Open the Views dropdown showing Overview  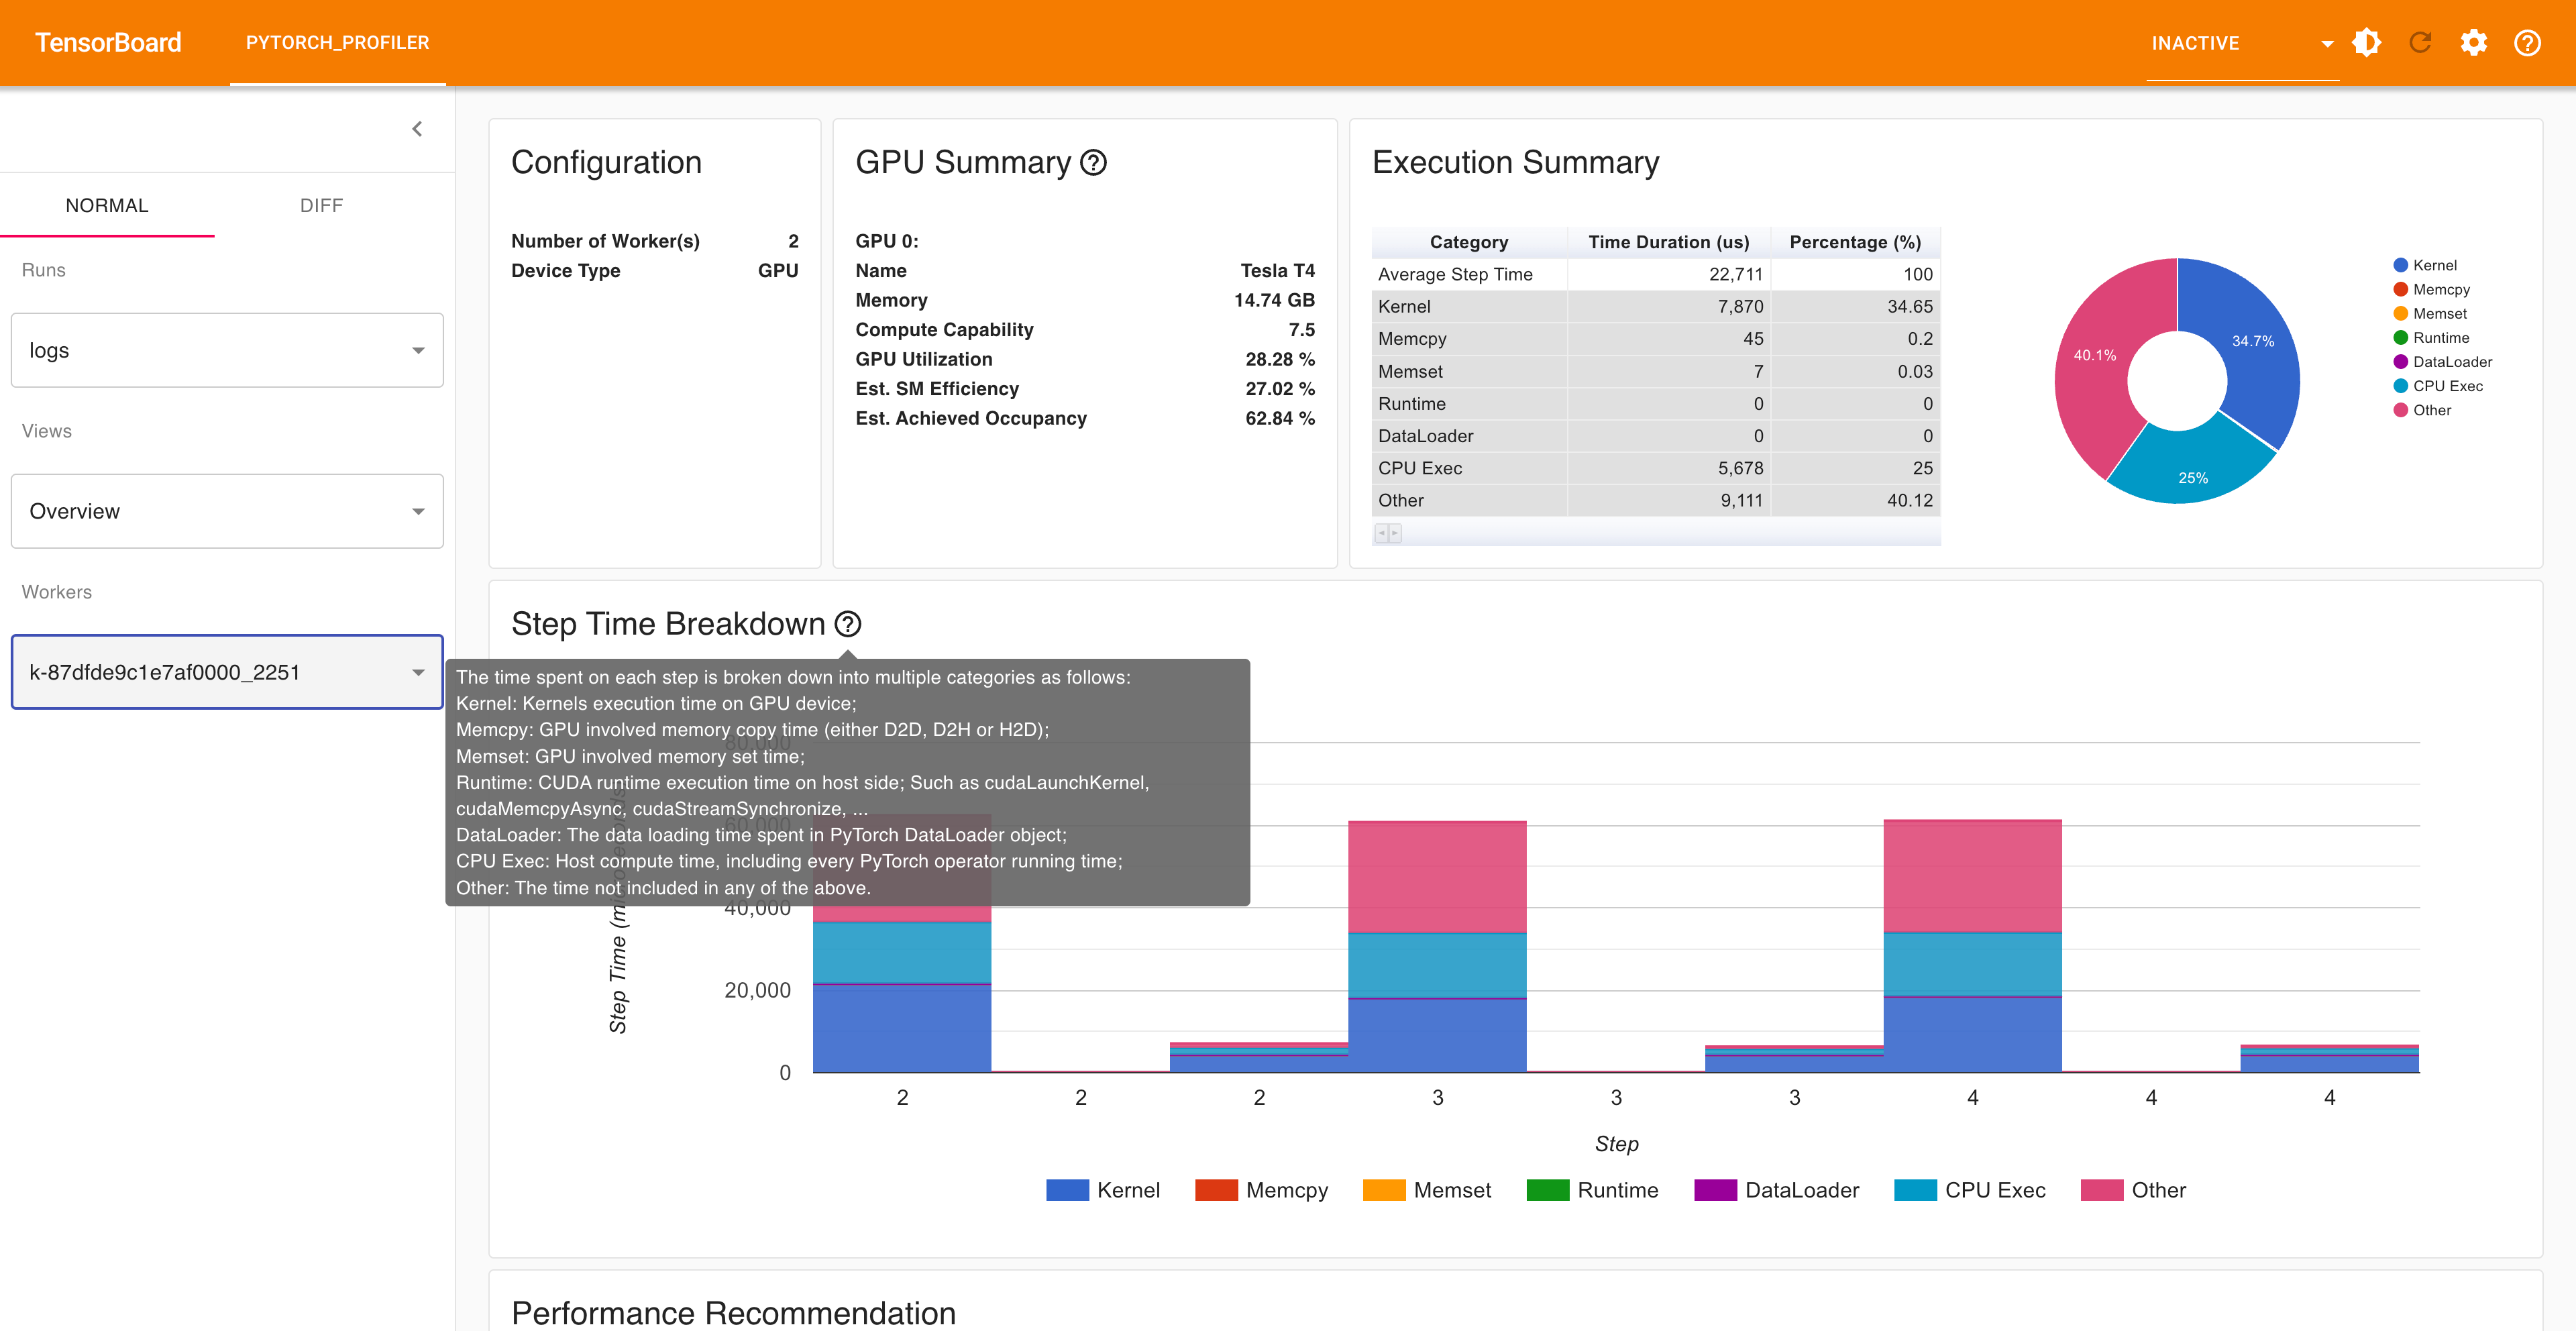click(227, 511)
